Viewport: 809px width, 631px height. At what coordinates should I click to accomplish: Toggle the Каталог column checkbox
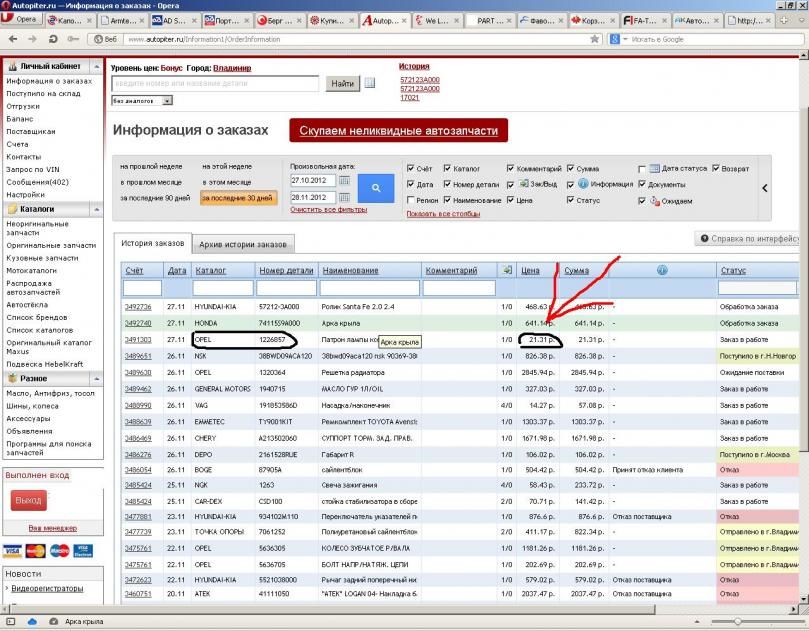point(447,168)
